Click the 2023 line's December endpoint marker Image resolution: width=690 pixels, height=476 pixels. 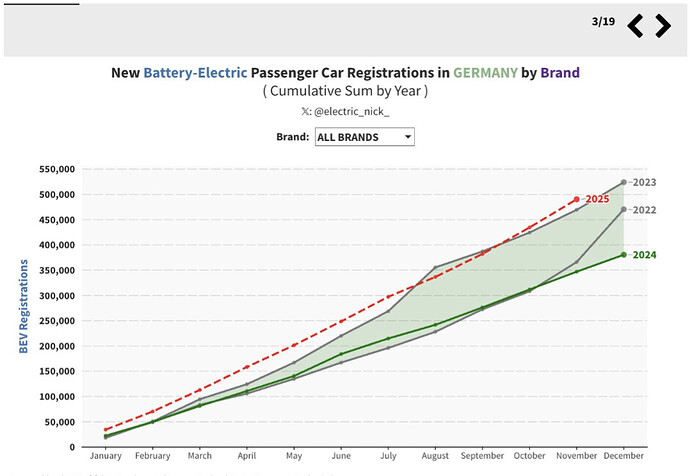click(x=624, y=182)
